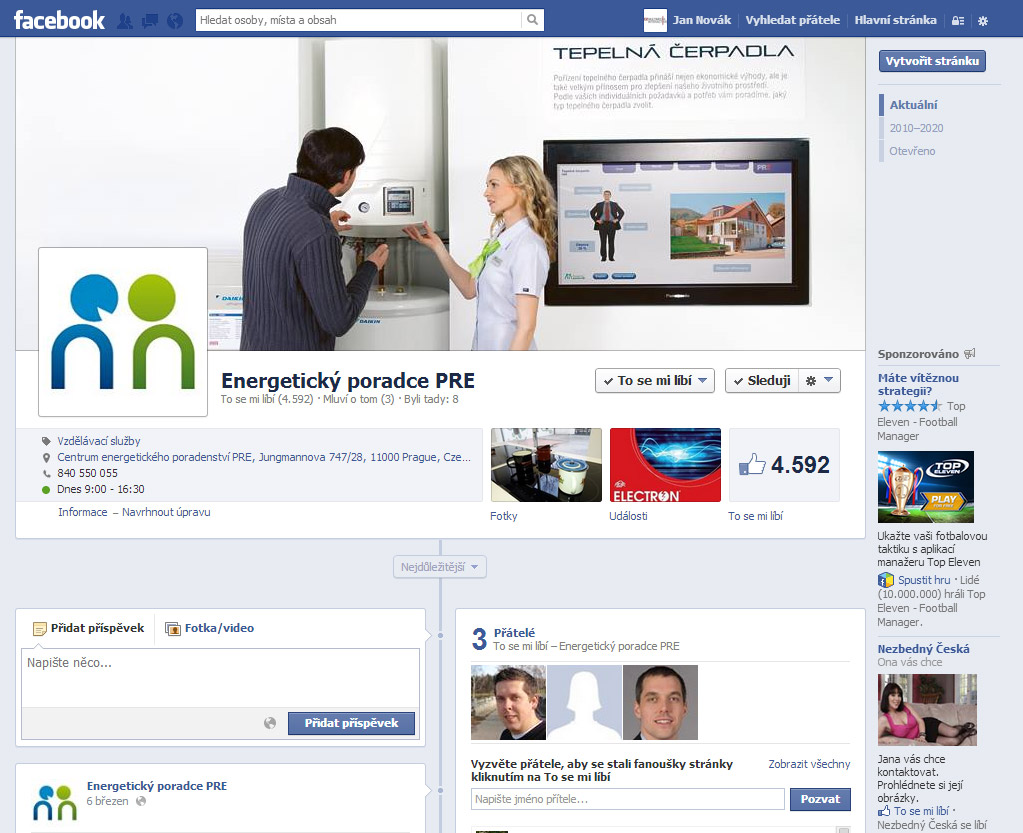Click in the Hledat osoby search field
This screenshot has width=1023, height=833.
[x=359, y=20]
